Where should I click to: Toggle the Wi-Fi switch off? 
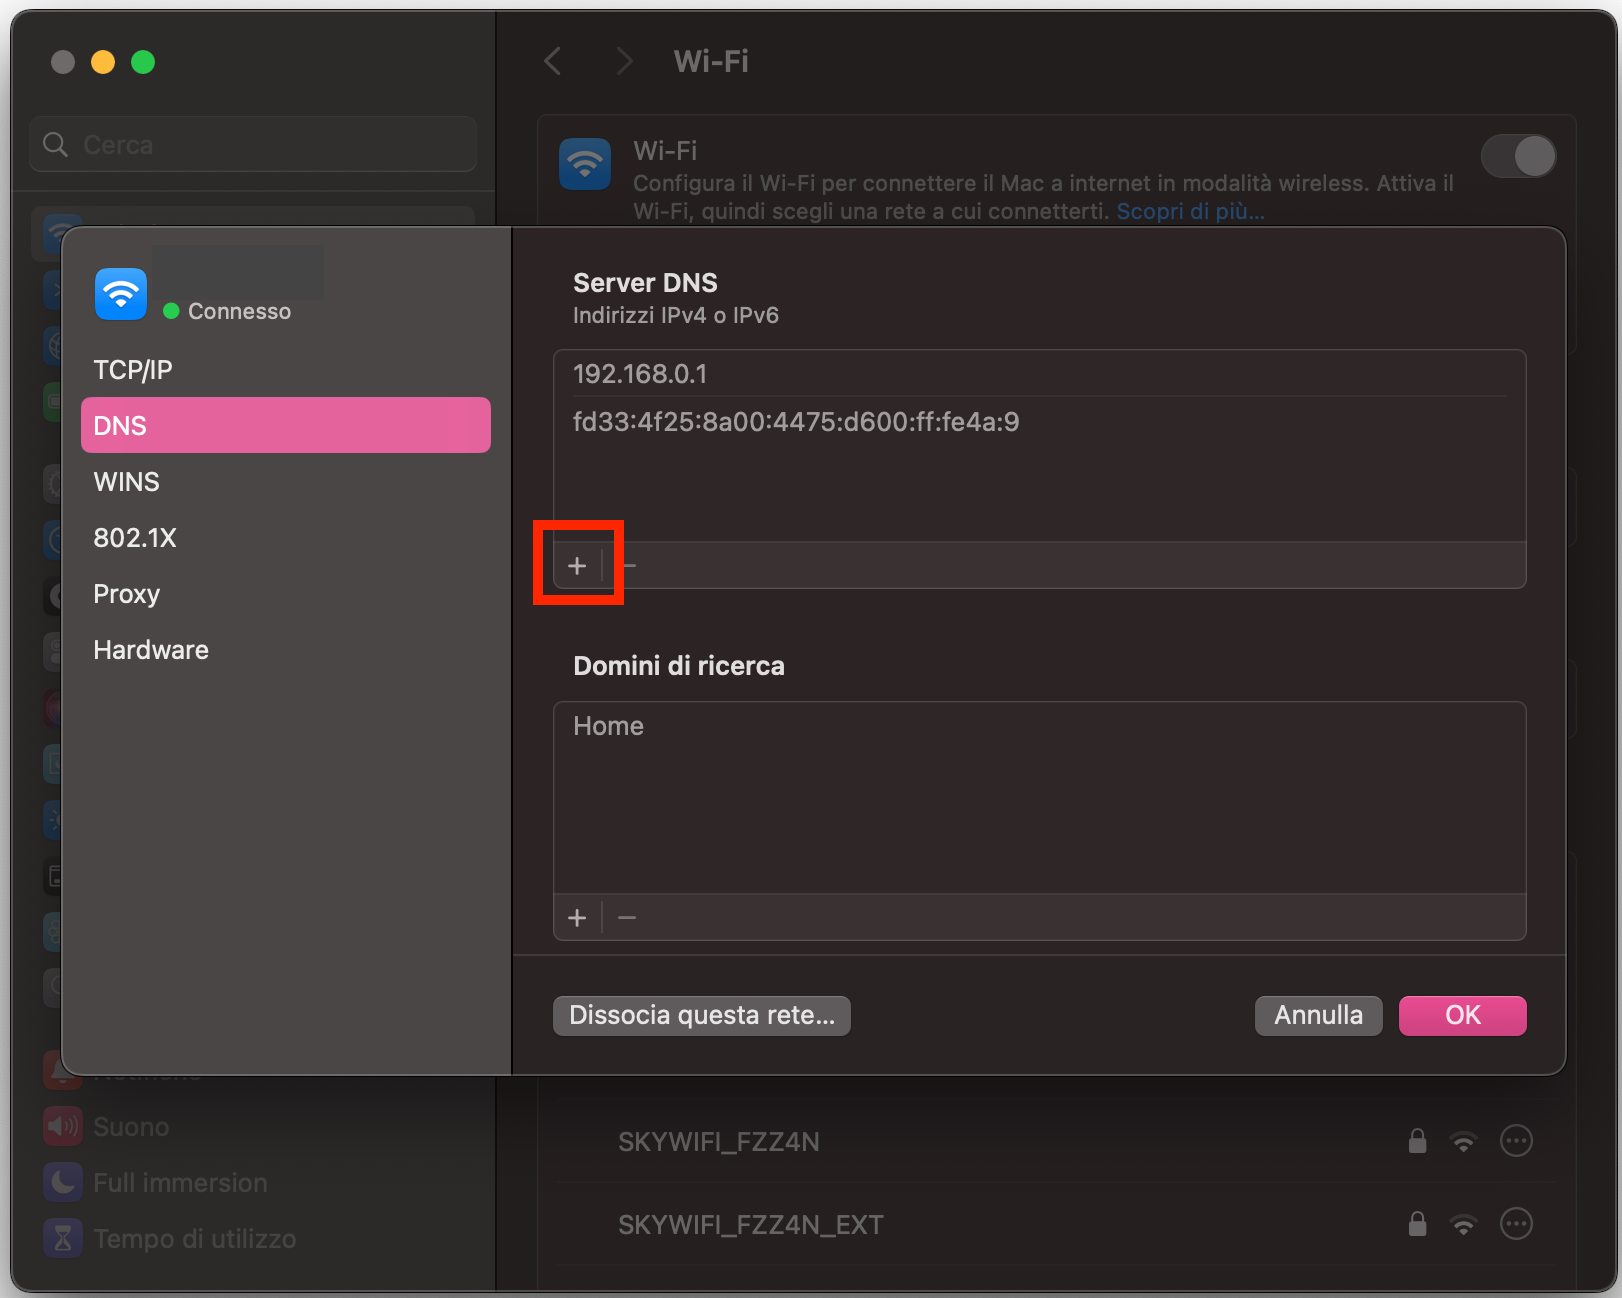point(1518,156)
